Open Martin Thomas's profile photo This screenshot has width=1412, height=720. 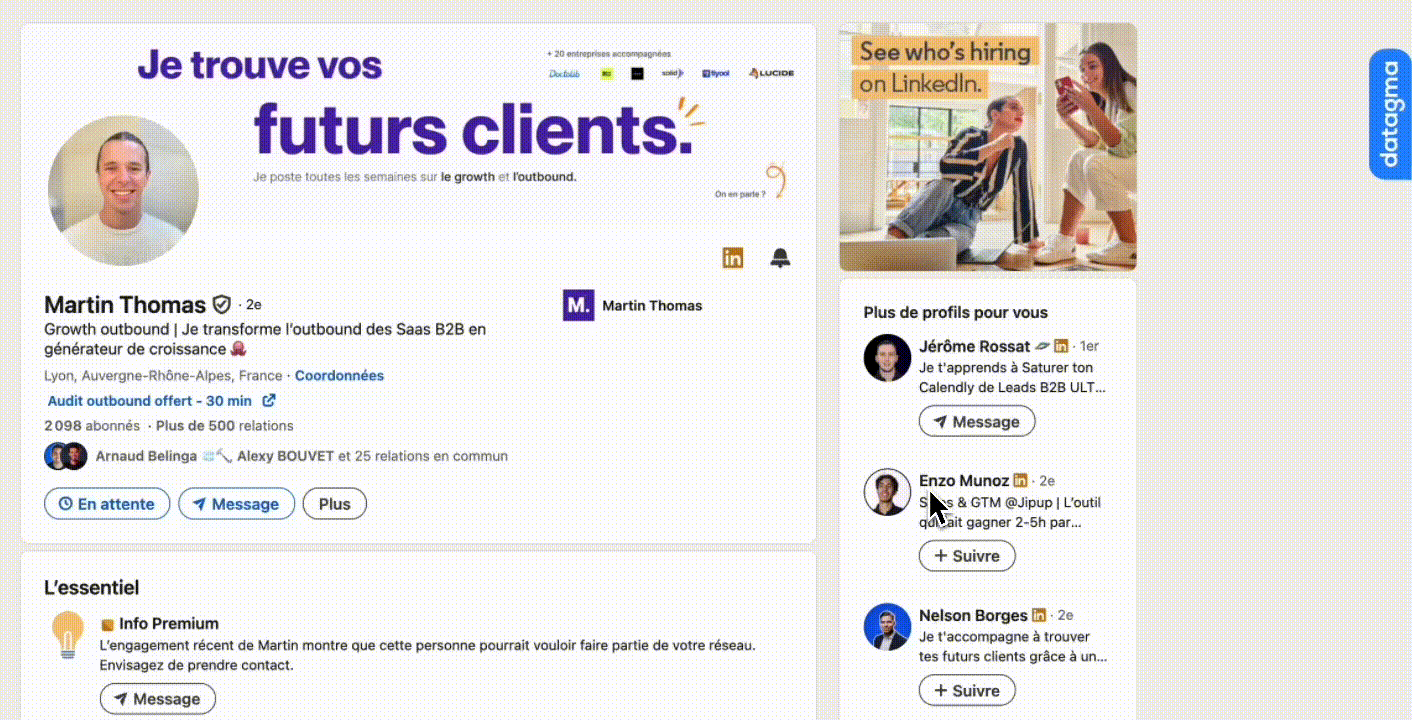coord(123,190)
